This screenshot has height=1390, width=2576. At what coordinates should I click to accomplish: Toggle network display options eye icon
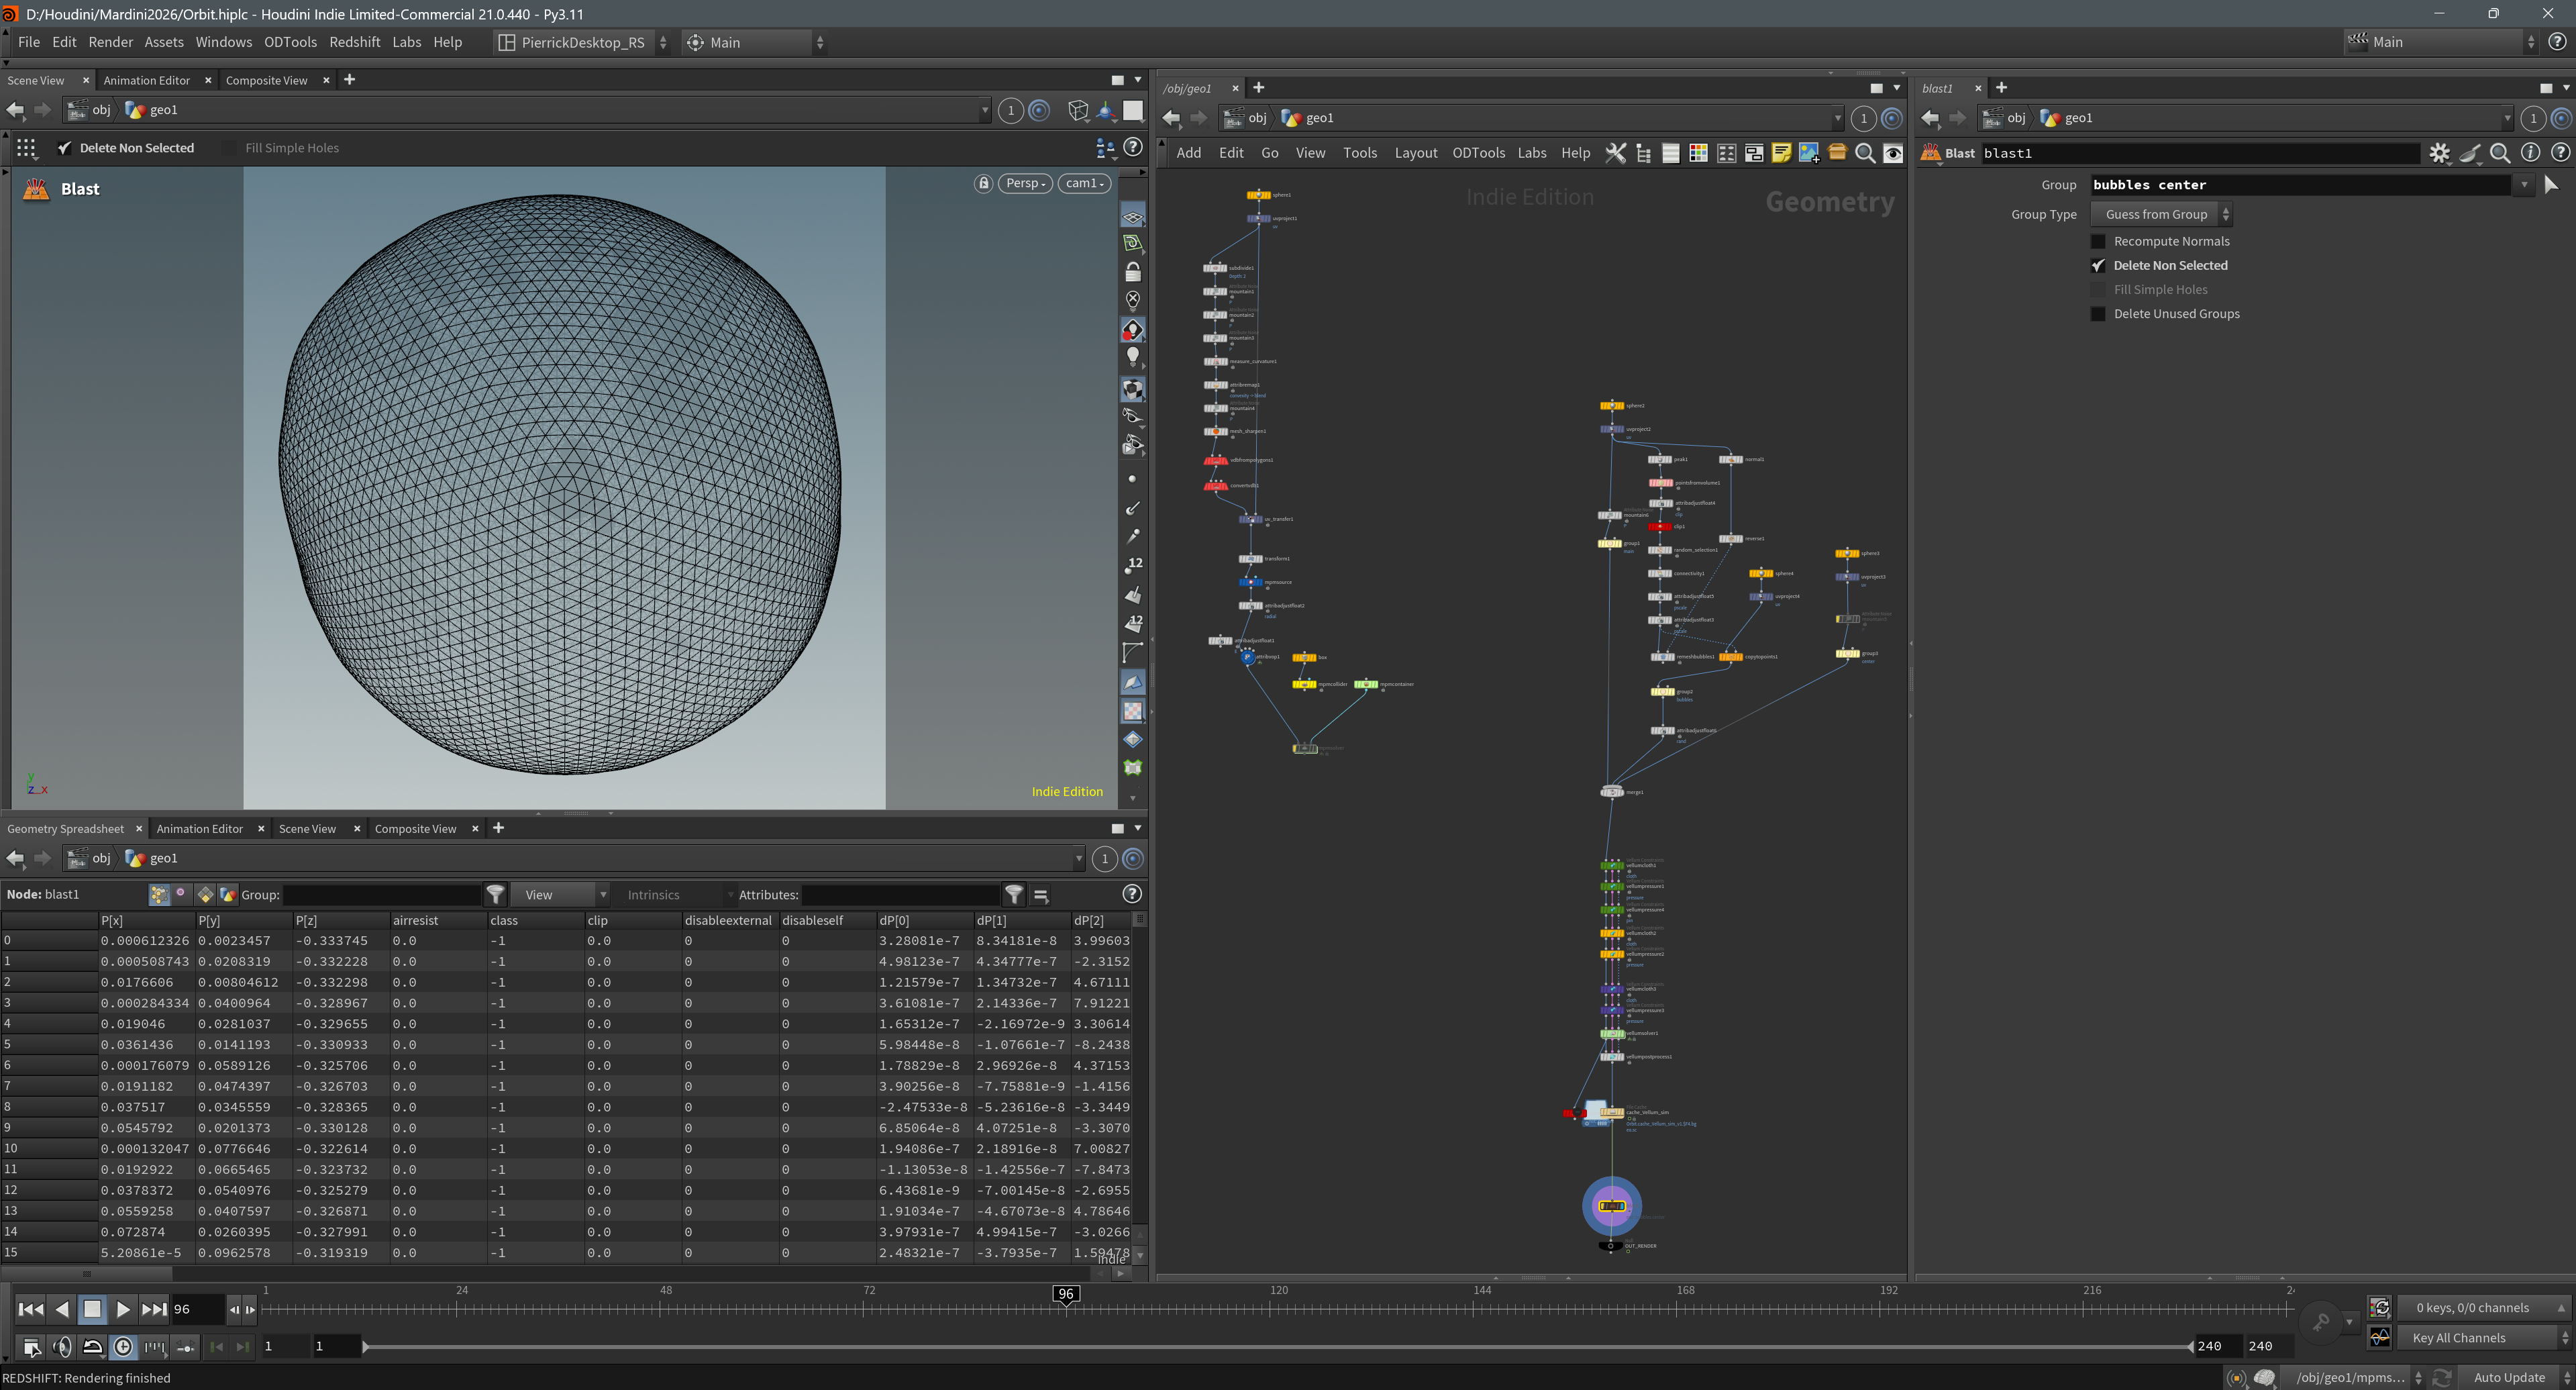tap(1893, 153)
